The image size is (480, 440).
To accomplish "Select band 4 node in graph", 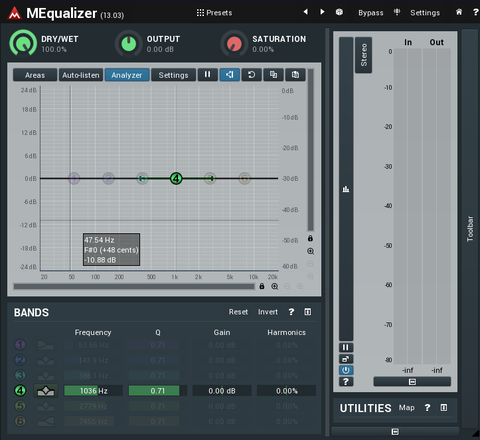I will (176, 178).
